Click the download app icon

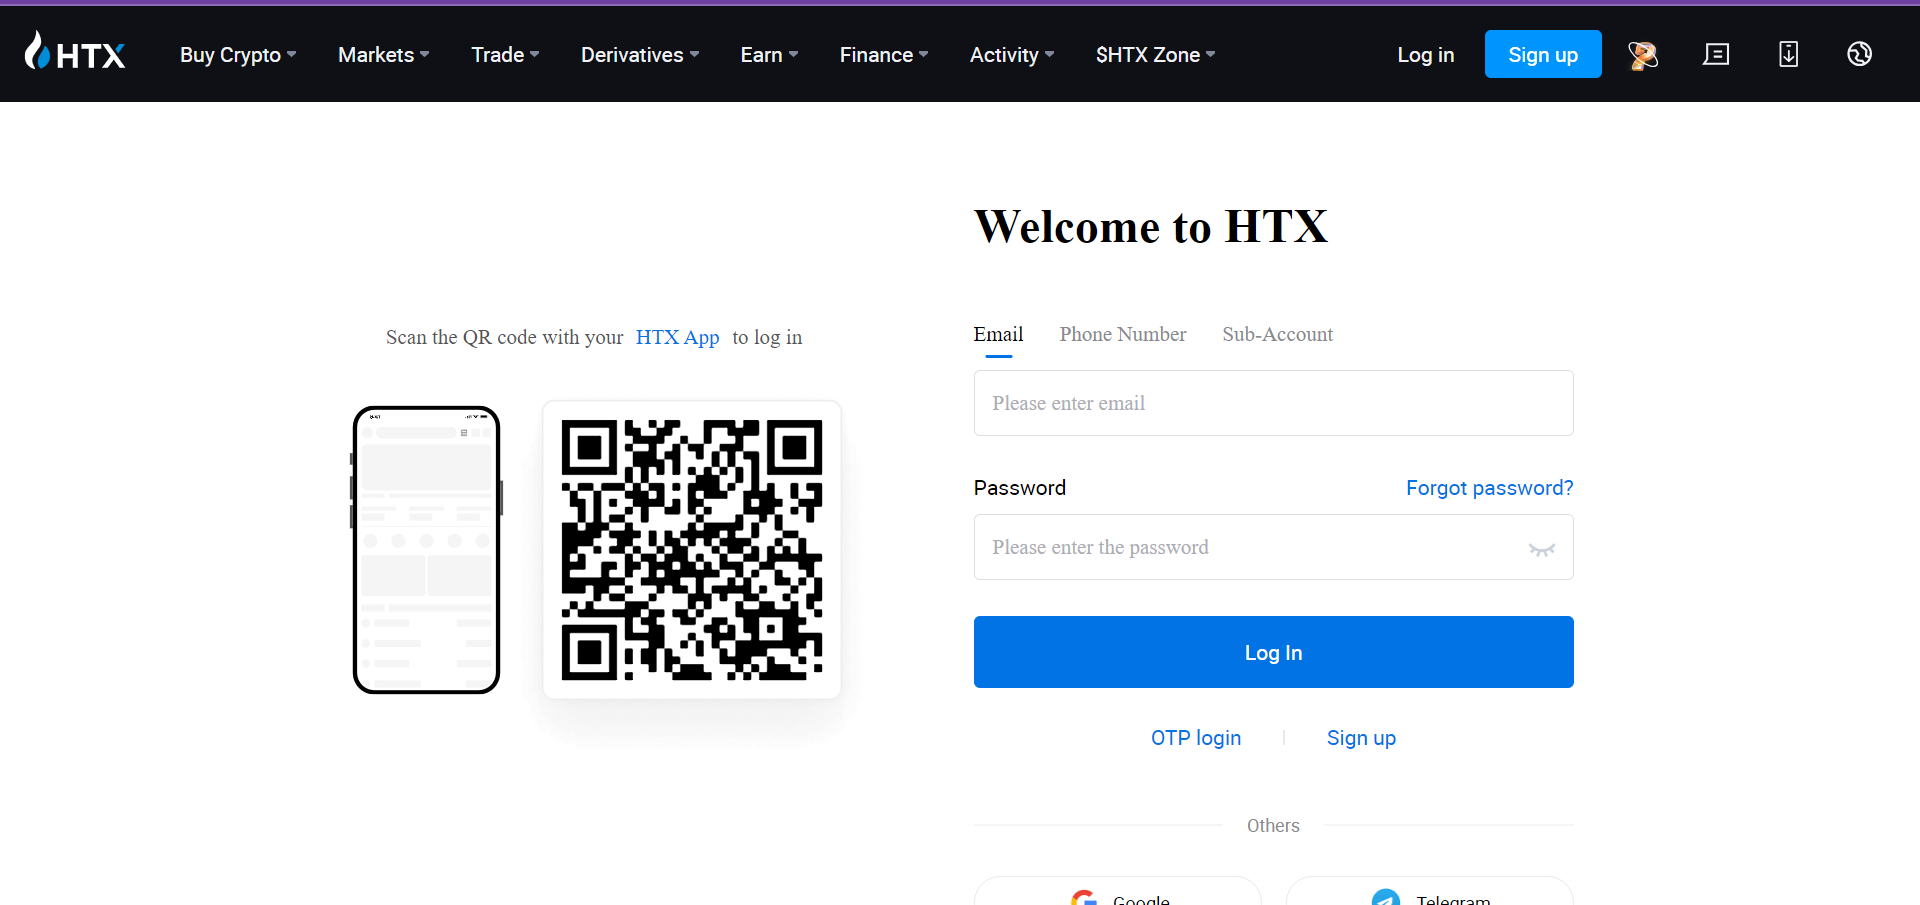(1788, 54)
